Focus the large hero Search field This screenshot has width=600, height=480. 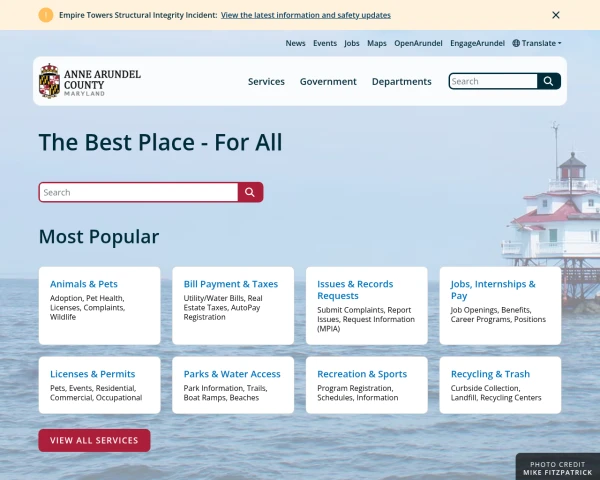[x=138, y=192]
